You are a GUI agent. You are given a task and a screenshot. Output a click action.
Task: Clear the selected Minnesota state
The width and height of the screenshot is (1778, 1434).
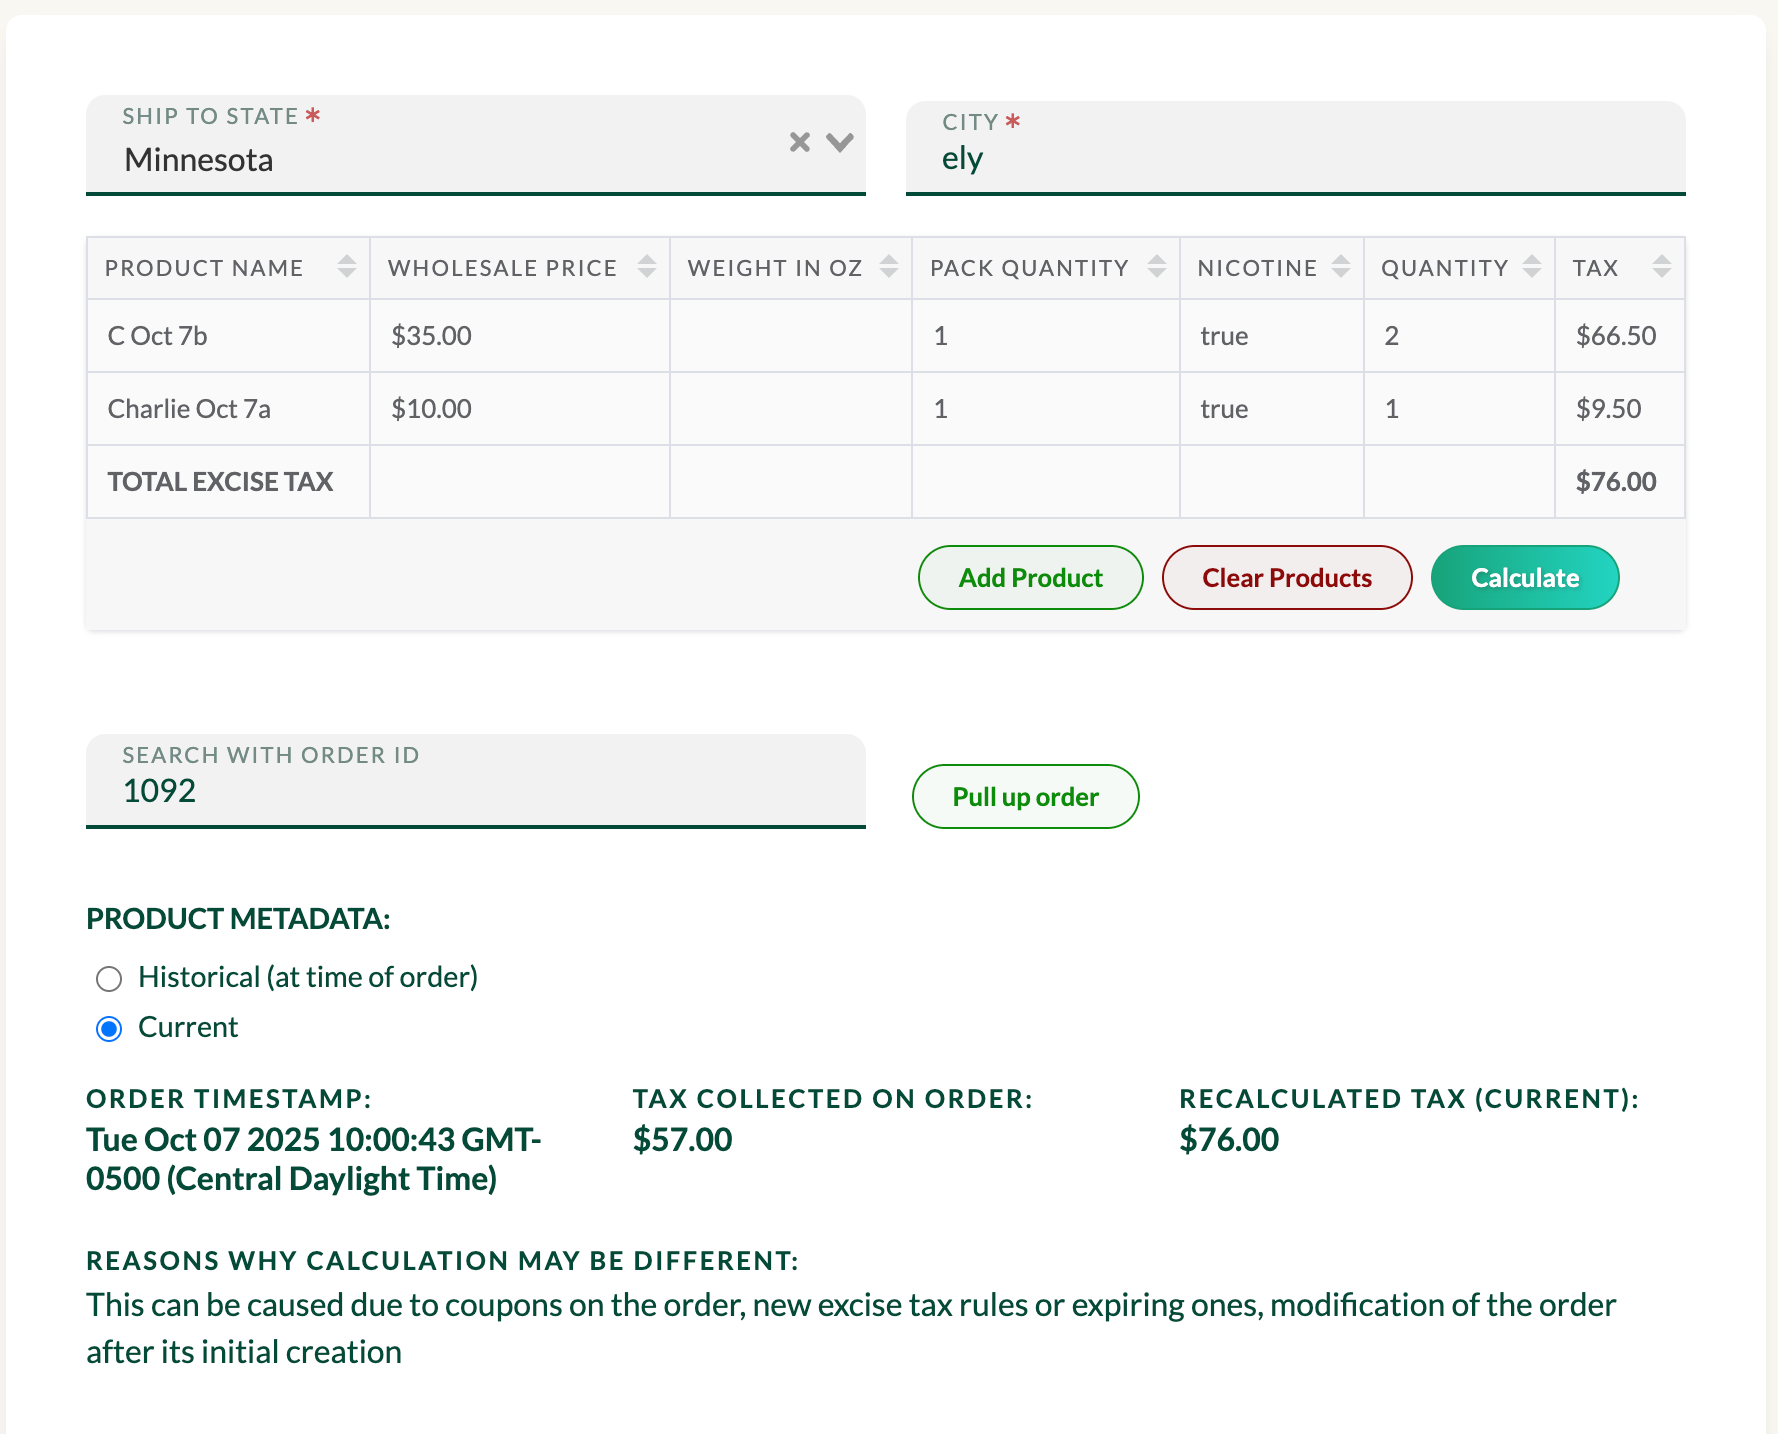(x=799, y=142)
